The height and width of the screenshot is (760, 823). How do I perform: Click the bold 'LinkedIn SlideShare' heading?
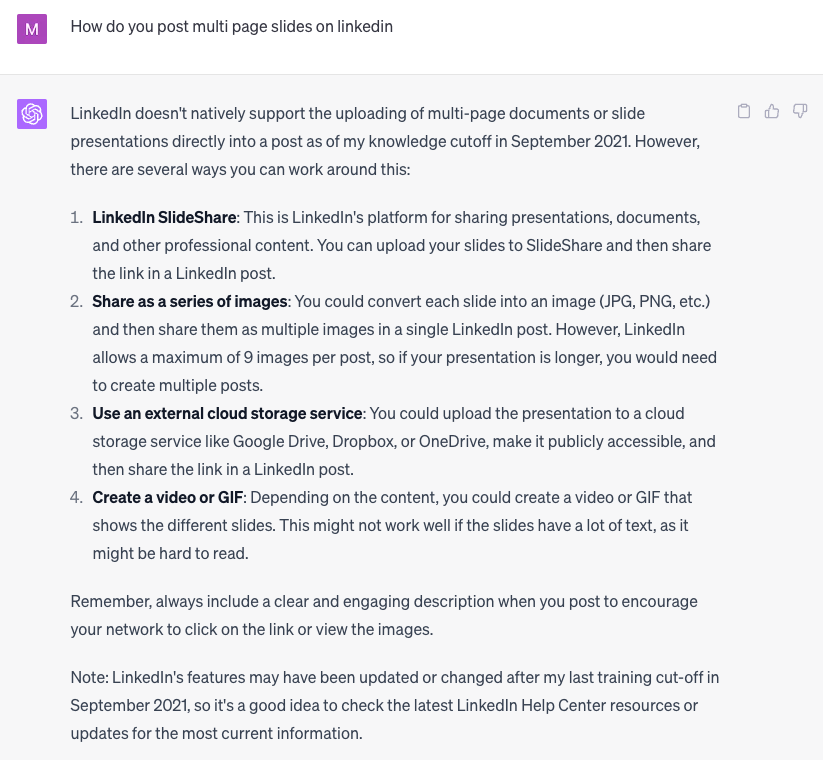(x=164, y=217)
